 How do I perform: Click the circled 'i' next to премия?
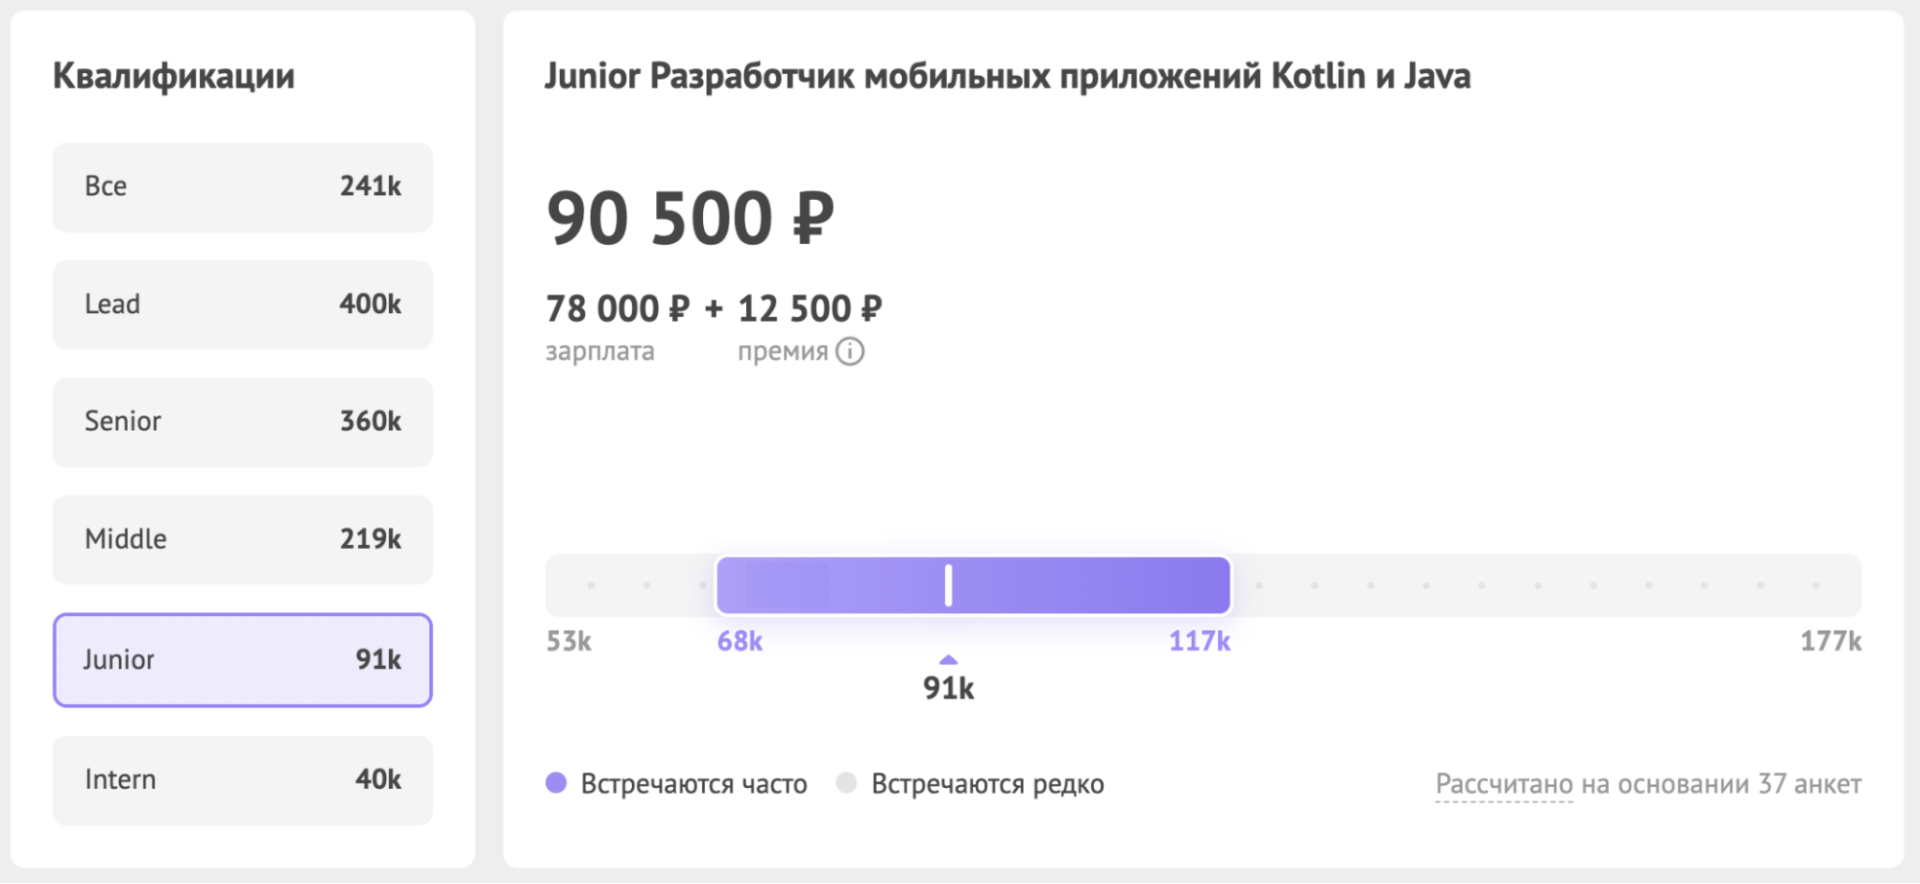pyautogui.click(x=849, y=351)
